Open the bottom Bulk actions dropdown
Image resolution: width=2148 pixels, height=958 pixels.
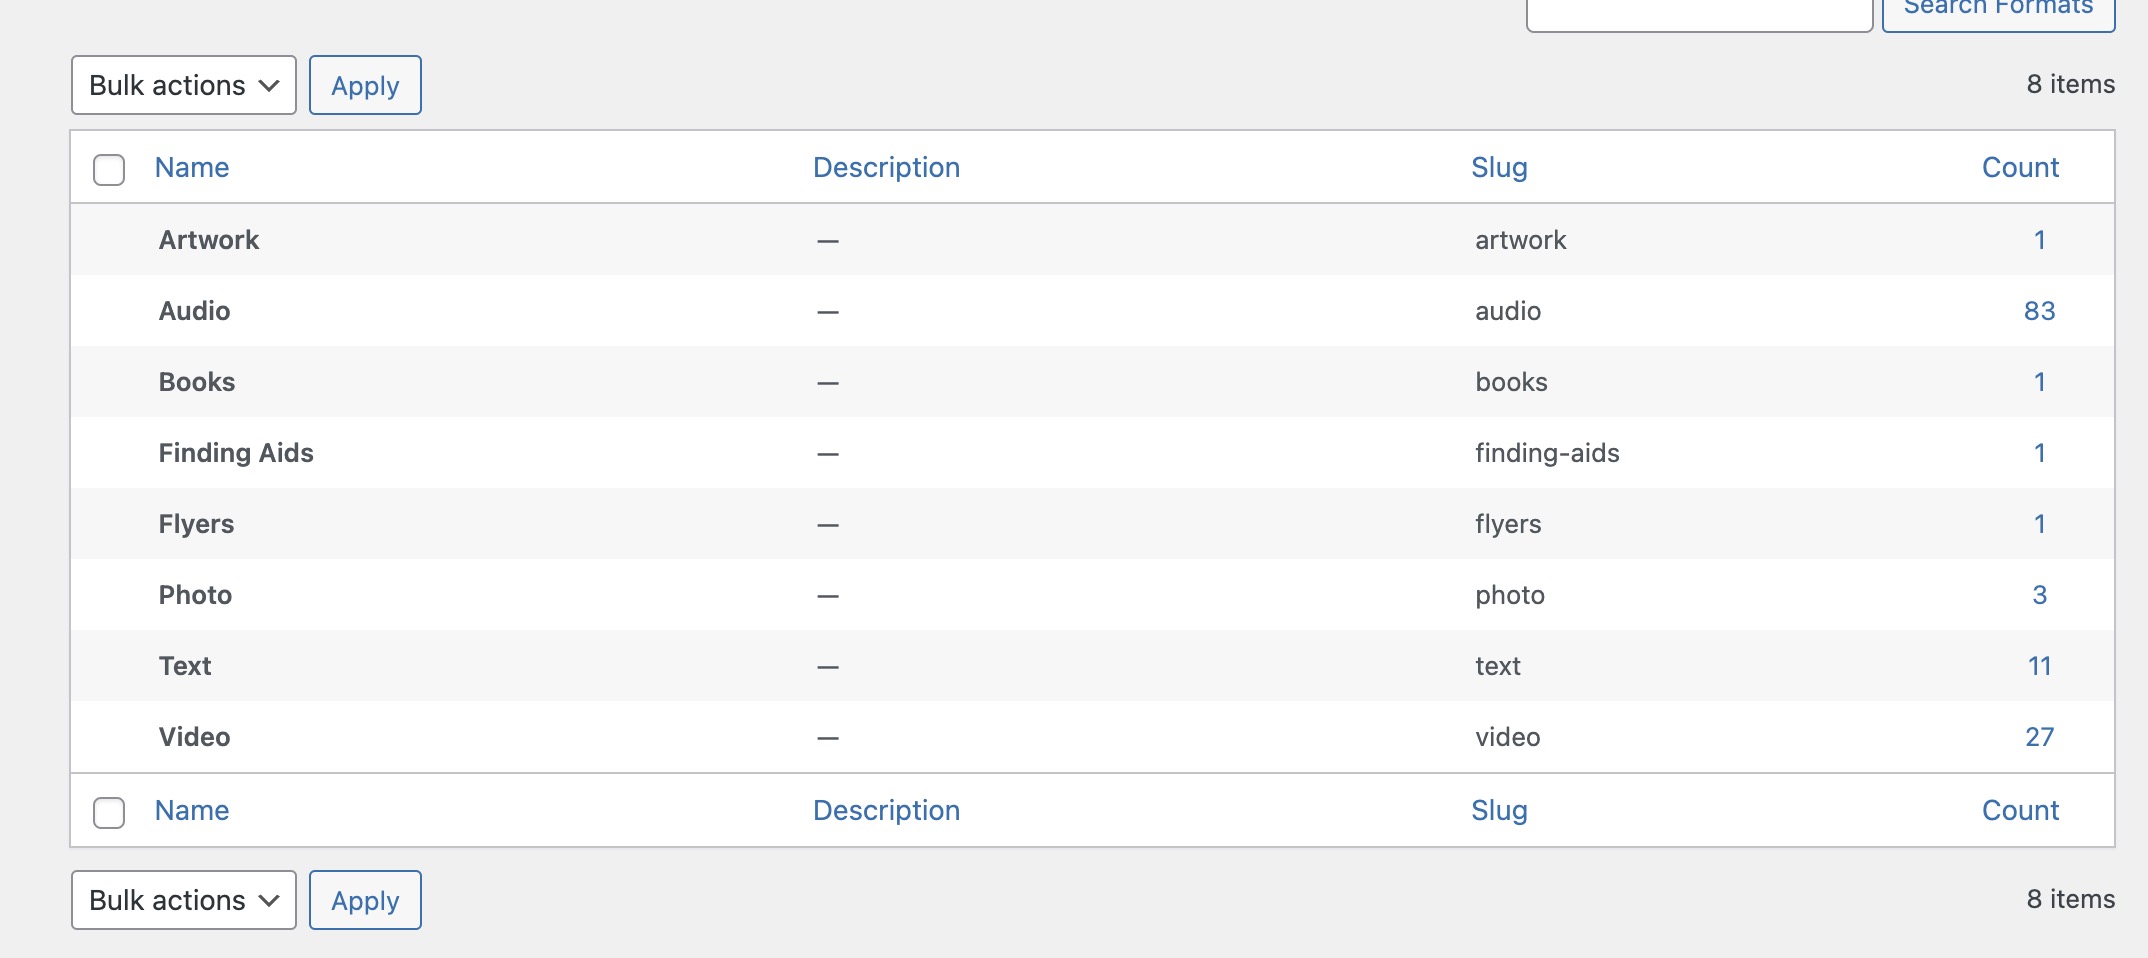pos(184,900)
